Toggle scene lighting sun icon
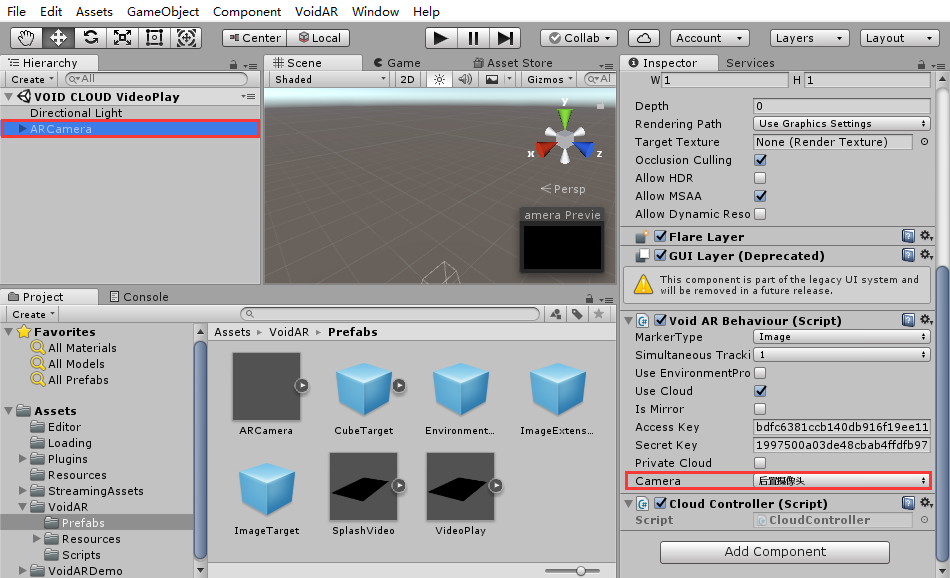950x578 pixels. [x=438, y=79]
